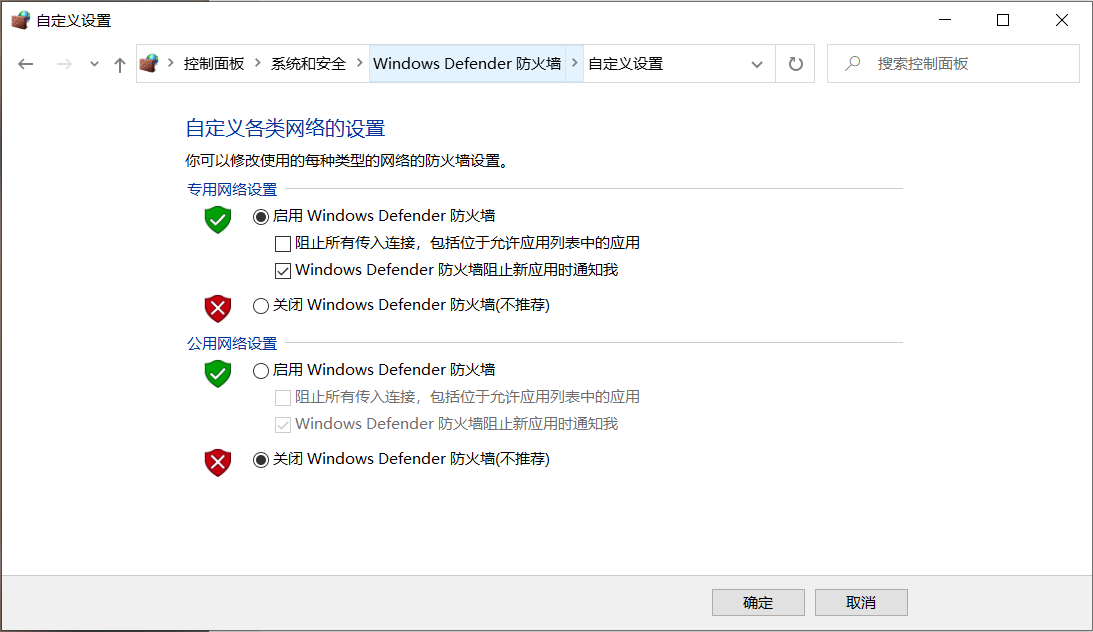Refresh the control panel page
Viewport: 1093px width, 632px height.
coord(795,64)
